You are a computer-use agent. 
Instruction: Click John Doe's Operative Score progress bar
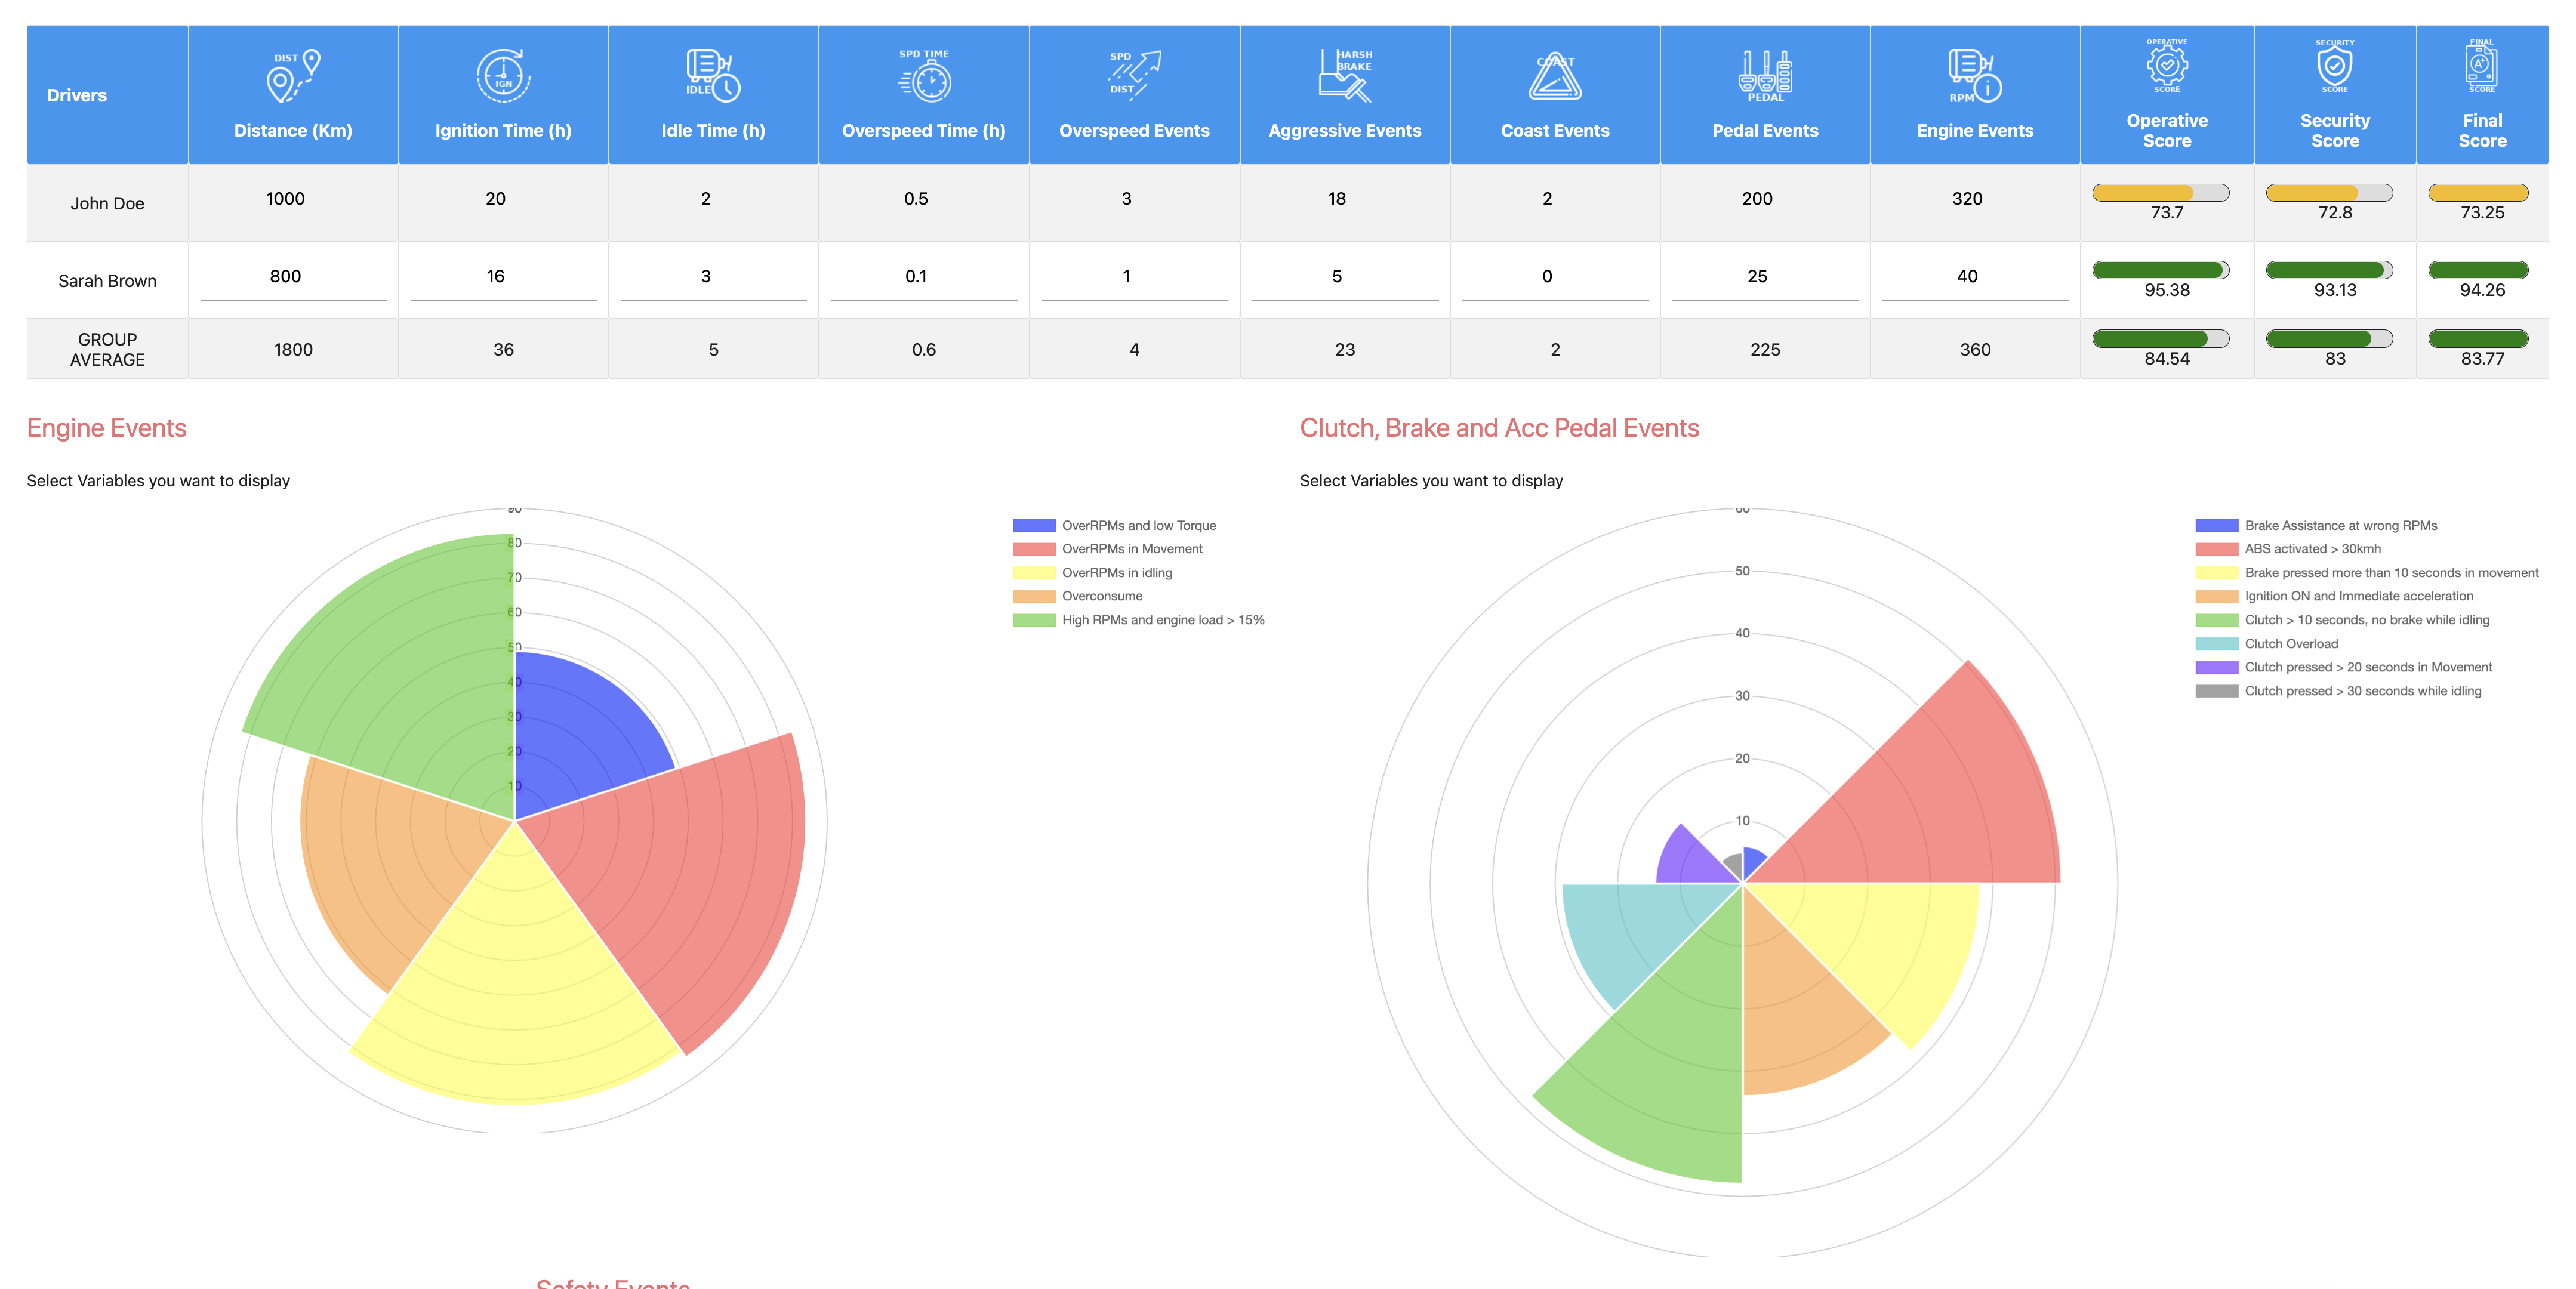(x=2160, y=193)
